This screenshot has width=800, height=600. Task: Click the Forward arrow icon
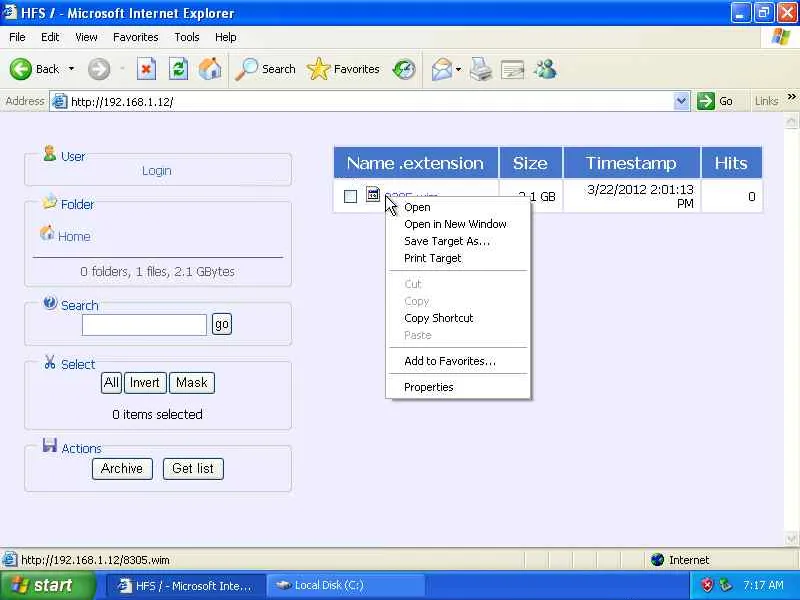98,69
